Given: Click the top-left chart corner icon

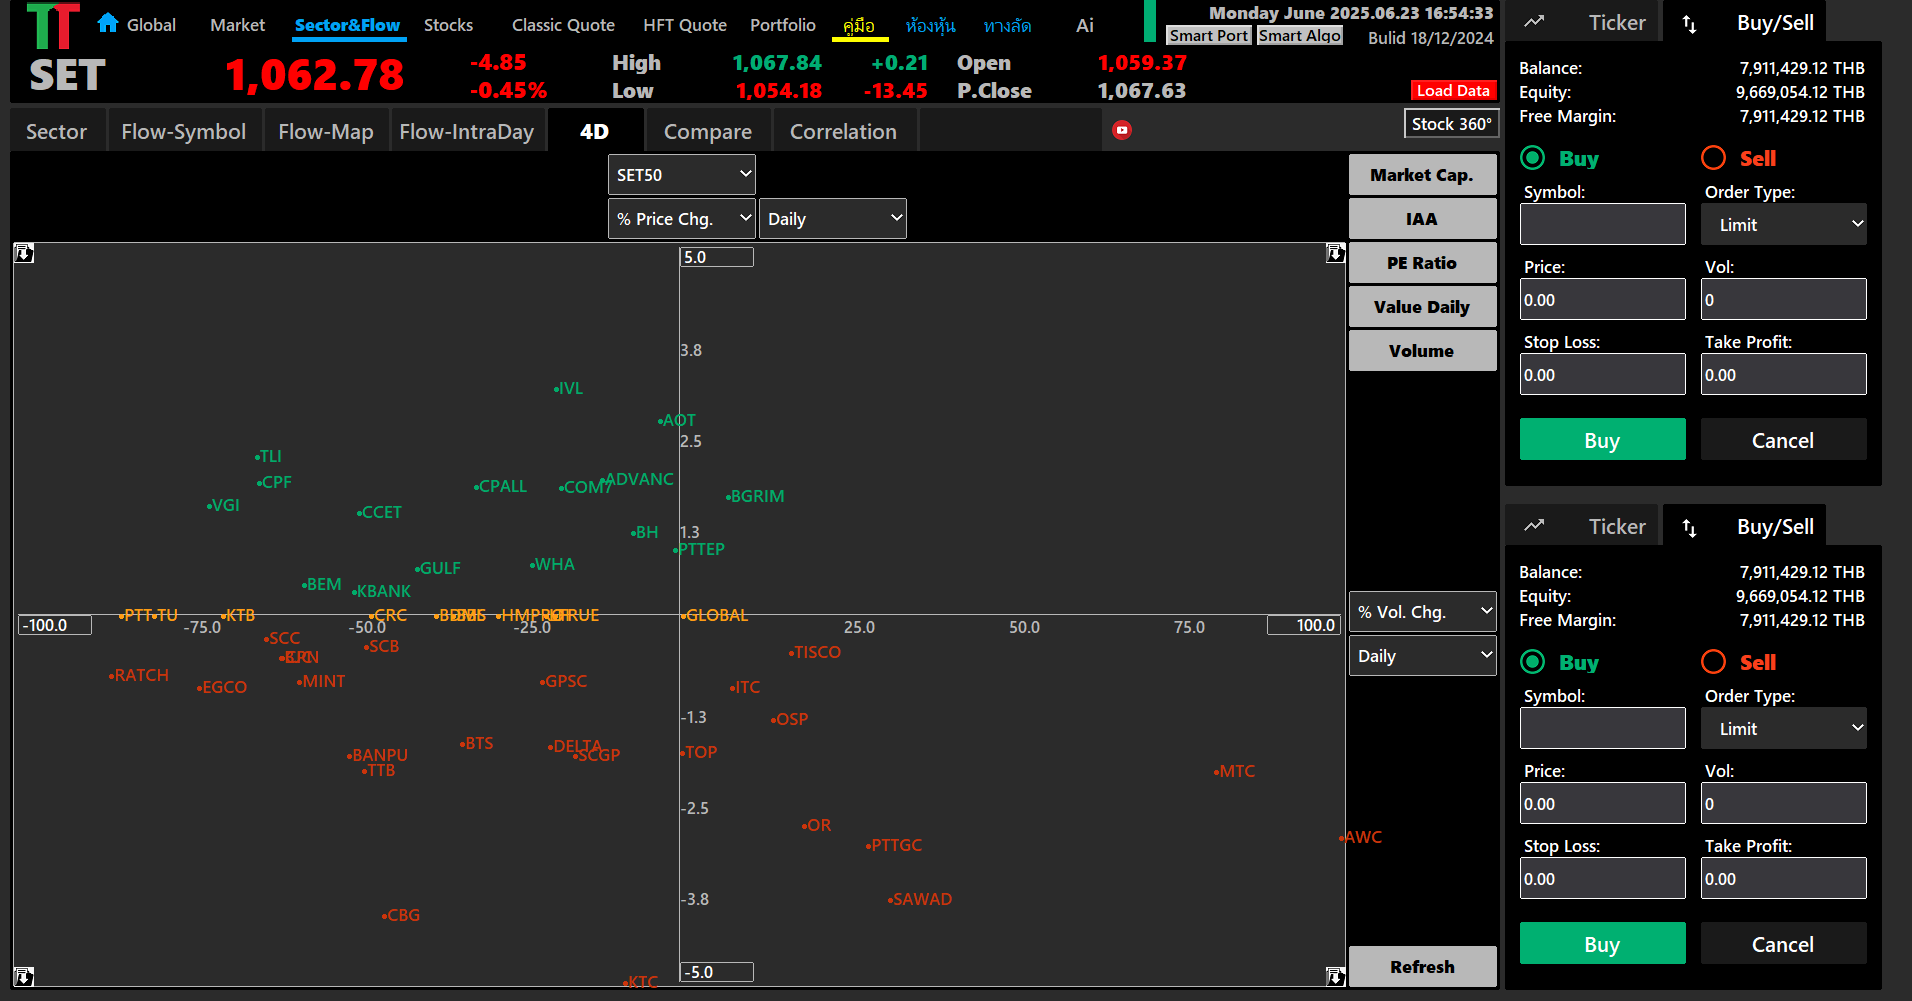Looking at the screenshot, I should click(x=24, y=254).
